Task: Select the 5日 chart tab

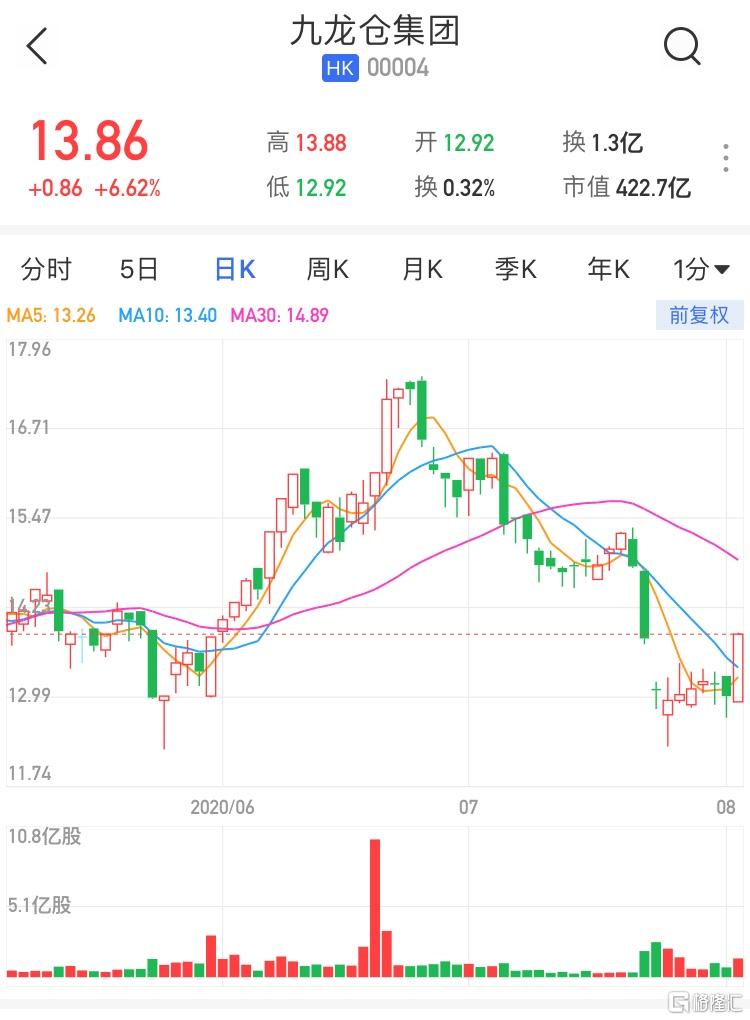Action: (x=139, y=269)
